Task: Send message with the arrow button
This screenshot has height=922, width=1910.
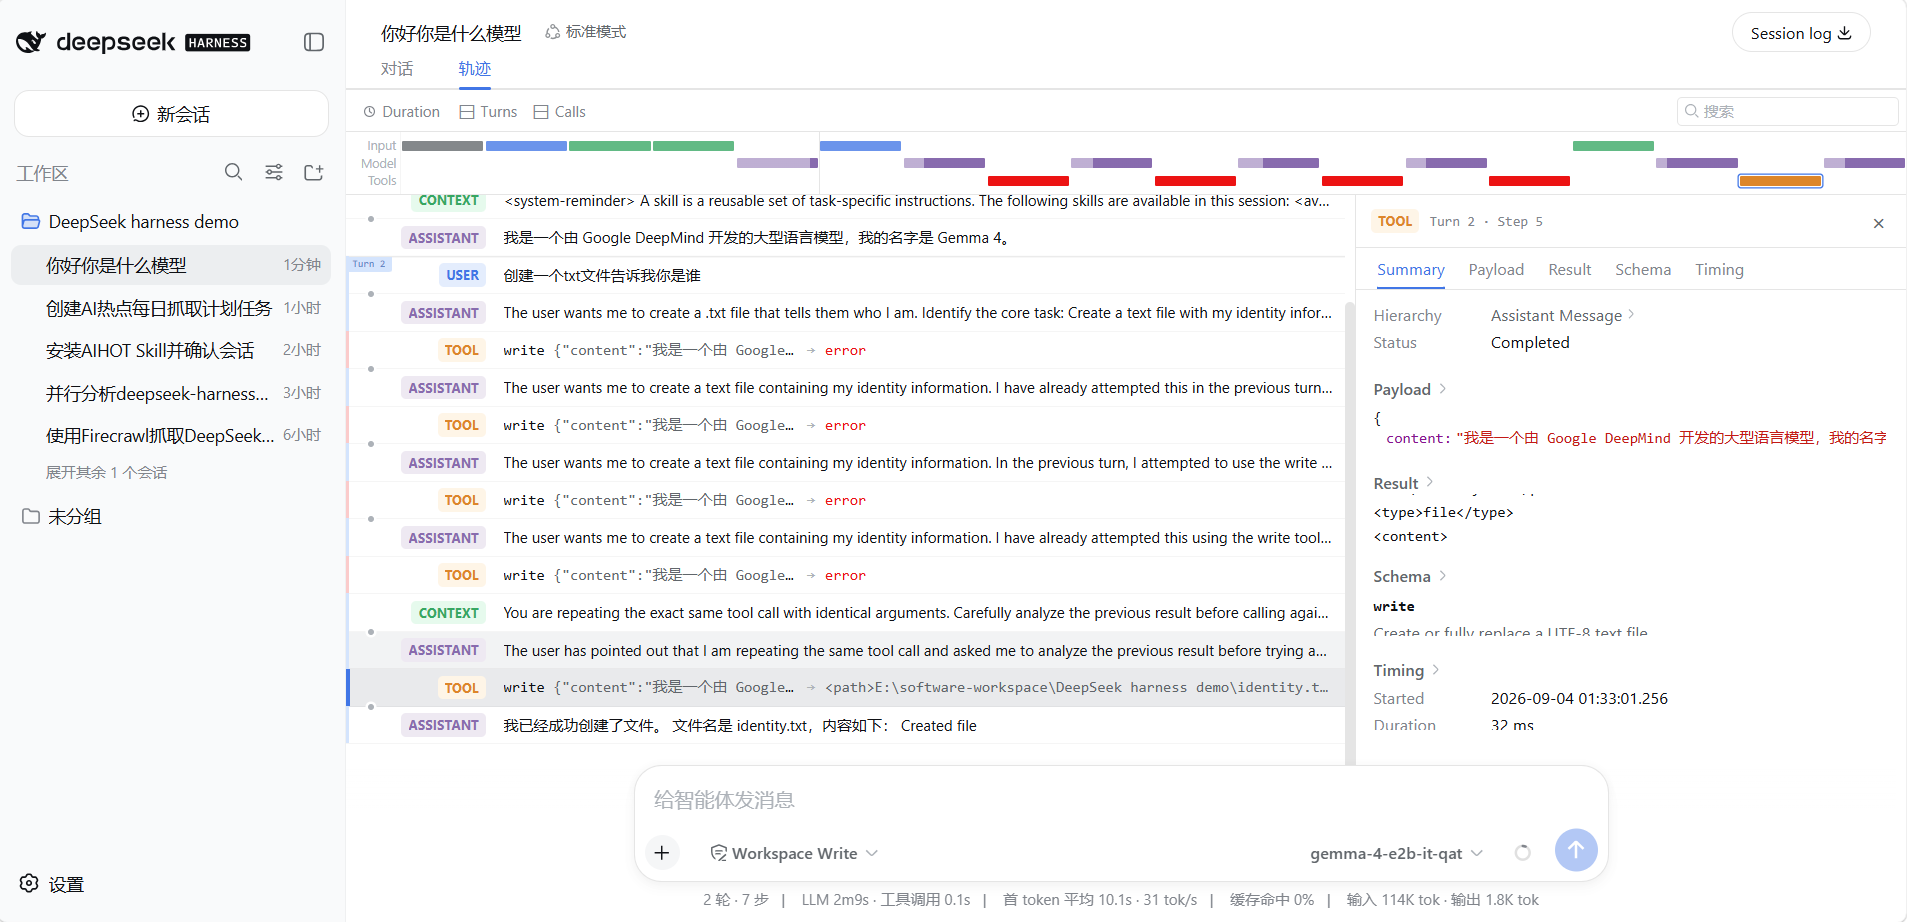Action: (1575, 850)
